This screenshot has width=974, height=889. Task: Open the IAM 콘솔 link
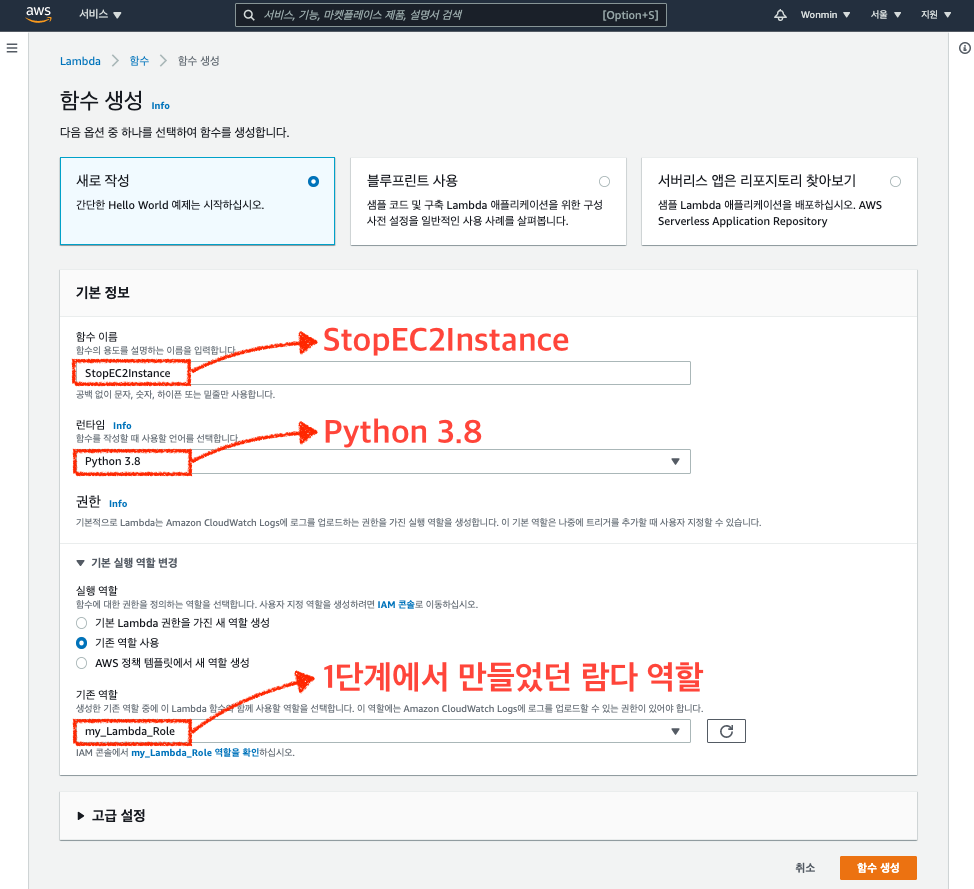[x=396, y=604]
